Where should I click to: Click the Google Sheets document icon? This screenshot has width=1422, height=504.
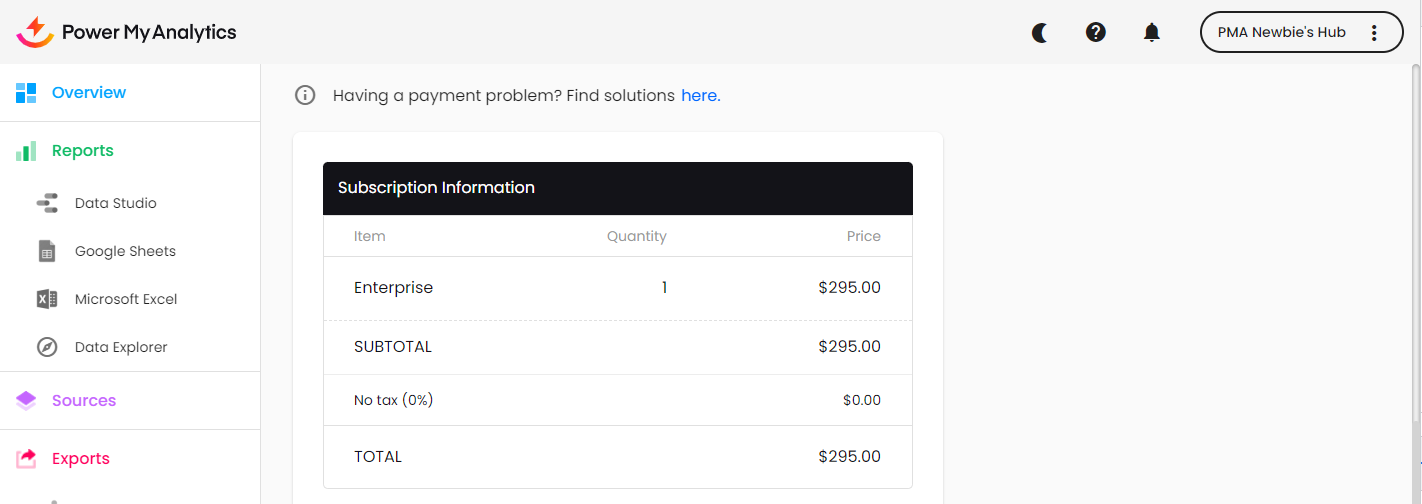click(x=47, y=251)
